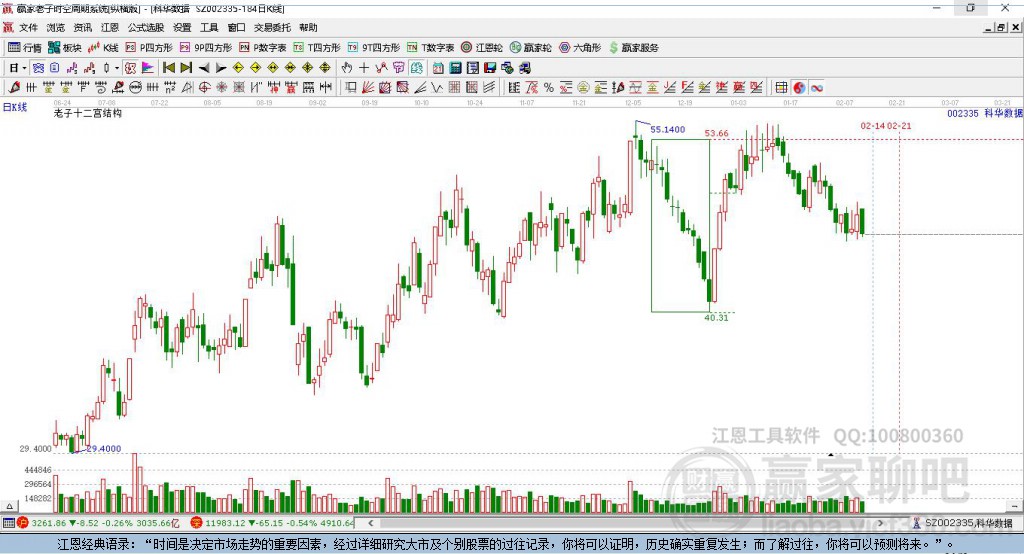Click the red crosshair circle target icon
Viewport: 1024px width, 554px height.
[x=204, y=88]
